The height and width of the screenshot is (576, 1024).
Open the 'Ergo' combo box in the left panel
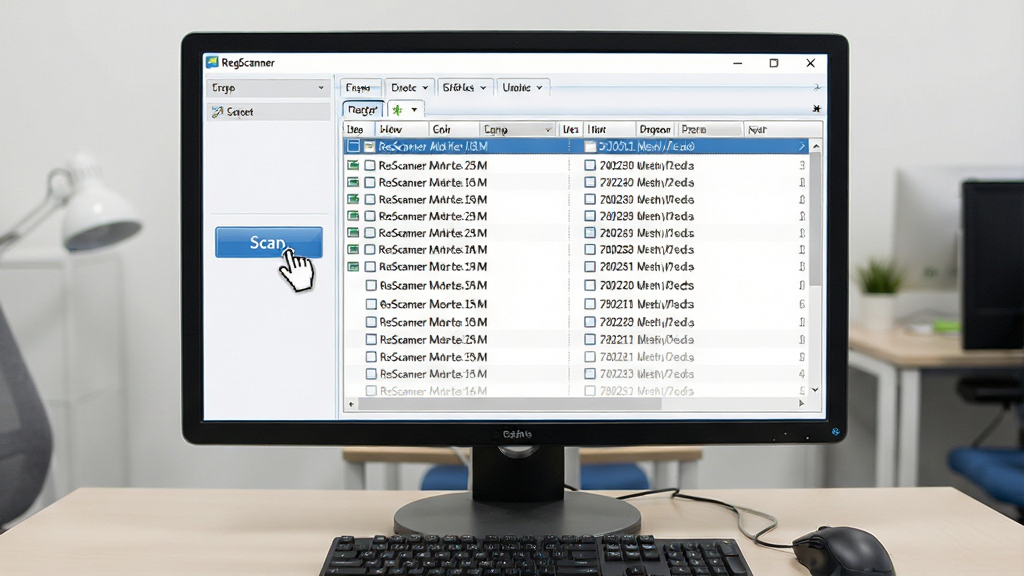click(x=268, y=88)
